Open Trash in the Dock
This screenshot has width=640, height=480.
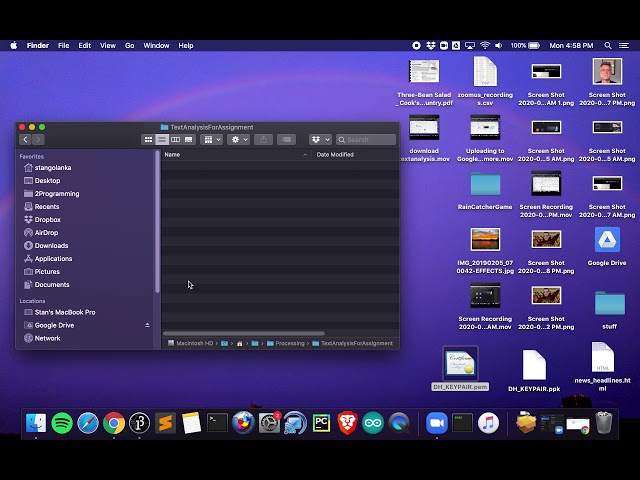pos(604,423)
